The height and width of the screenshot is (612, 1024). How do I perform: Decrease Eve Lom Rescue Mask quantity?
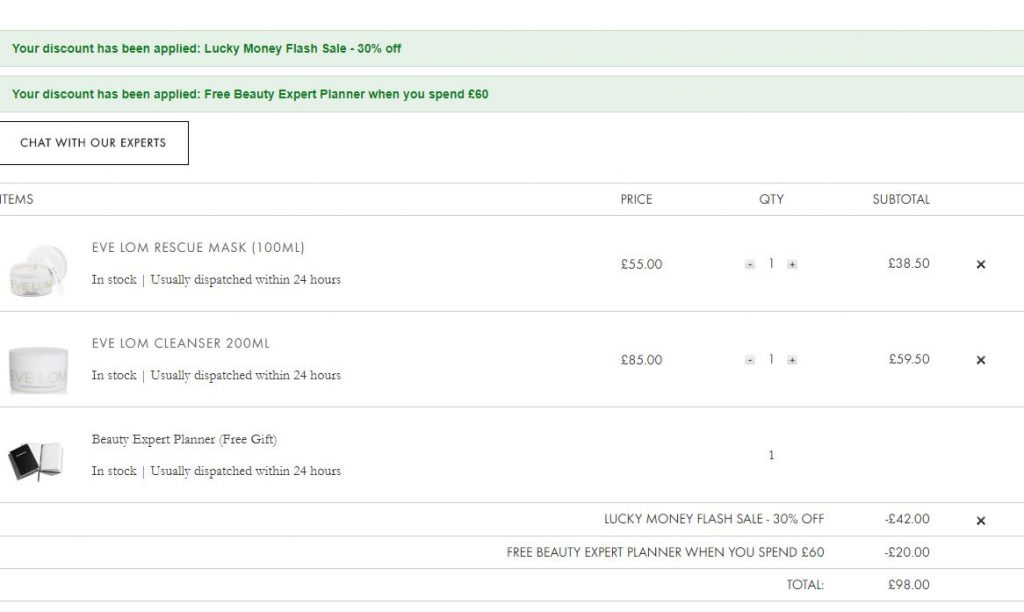tap(750, 265)
